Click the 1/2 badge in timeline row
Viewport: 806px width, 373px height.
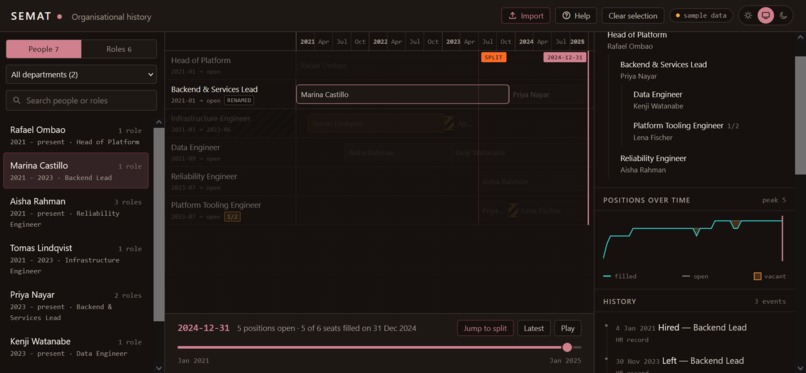coord(232,217)
